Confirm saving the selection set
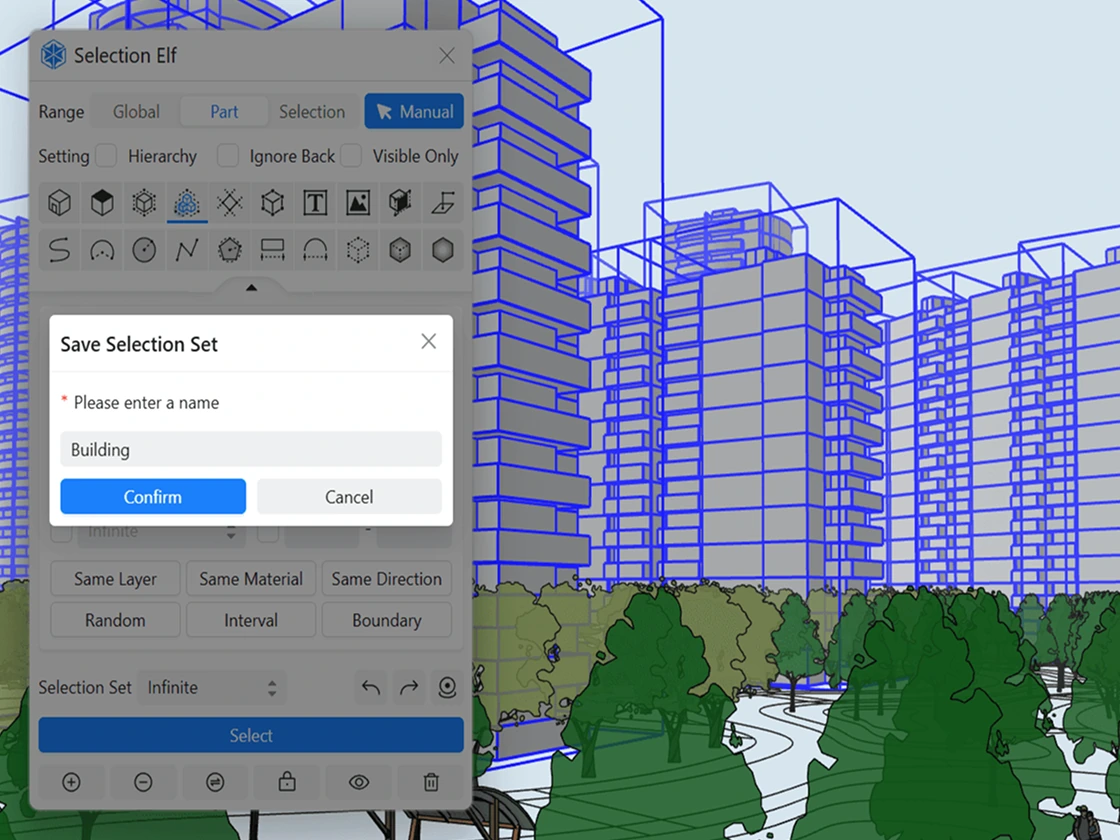The height and width of the screenshot is (840, 1120). (153, 497)
